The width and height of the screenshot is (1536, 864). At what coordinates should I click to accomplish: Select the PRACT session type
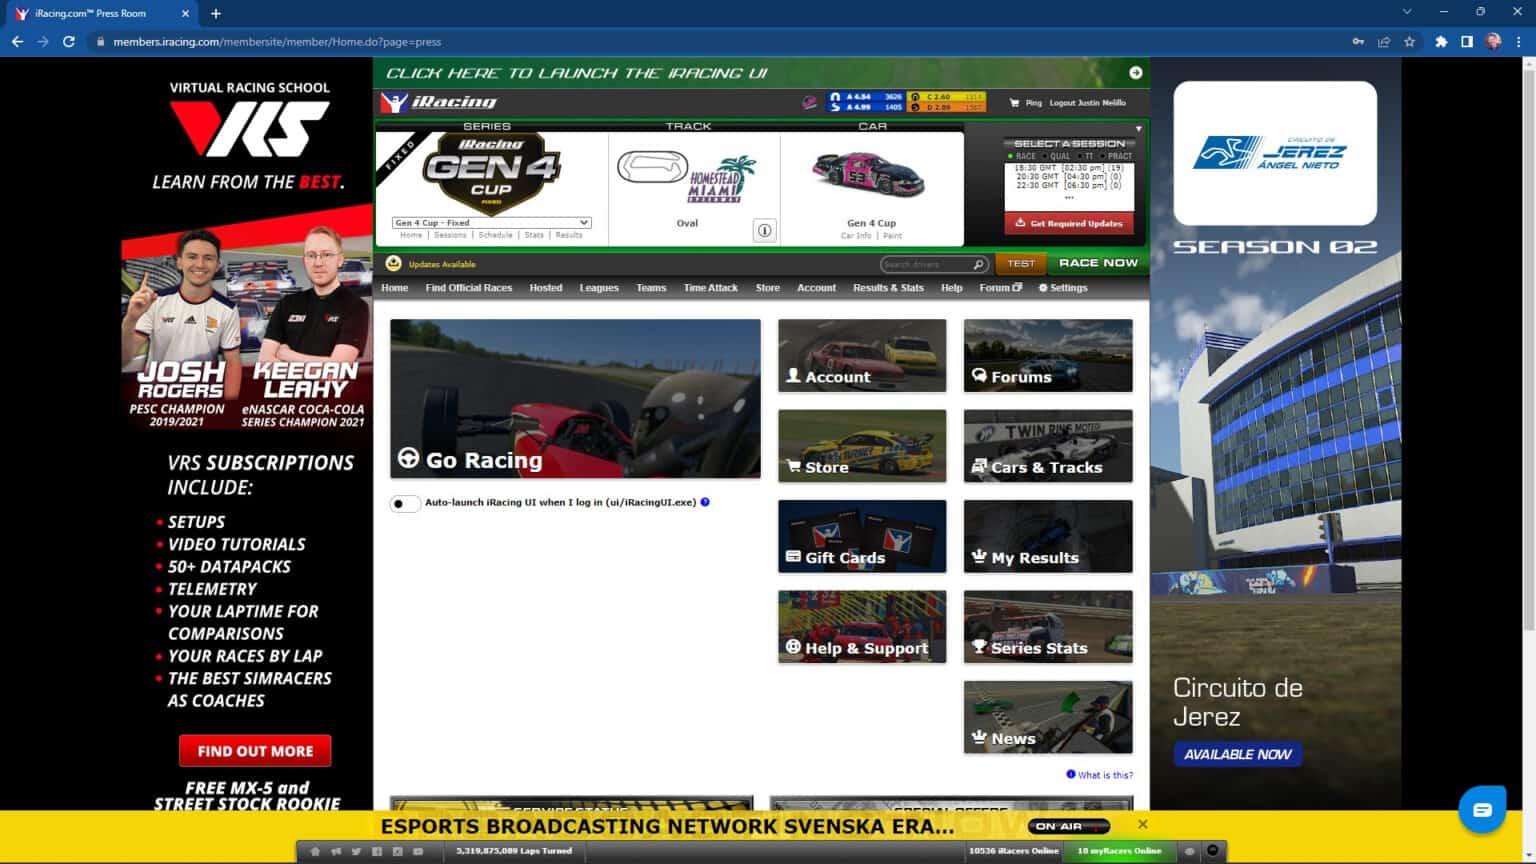coord(1102,156)
